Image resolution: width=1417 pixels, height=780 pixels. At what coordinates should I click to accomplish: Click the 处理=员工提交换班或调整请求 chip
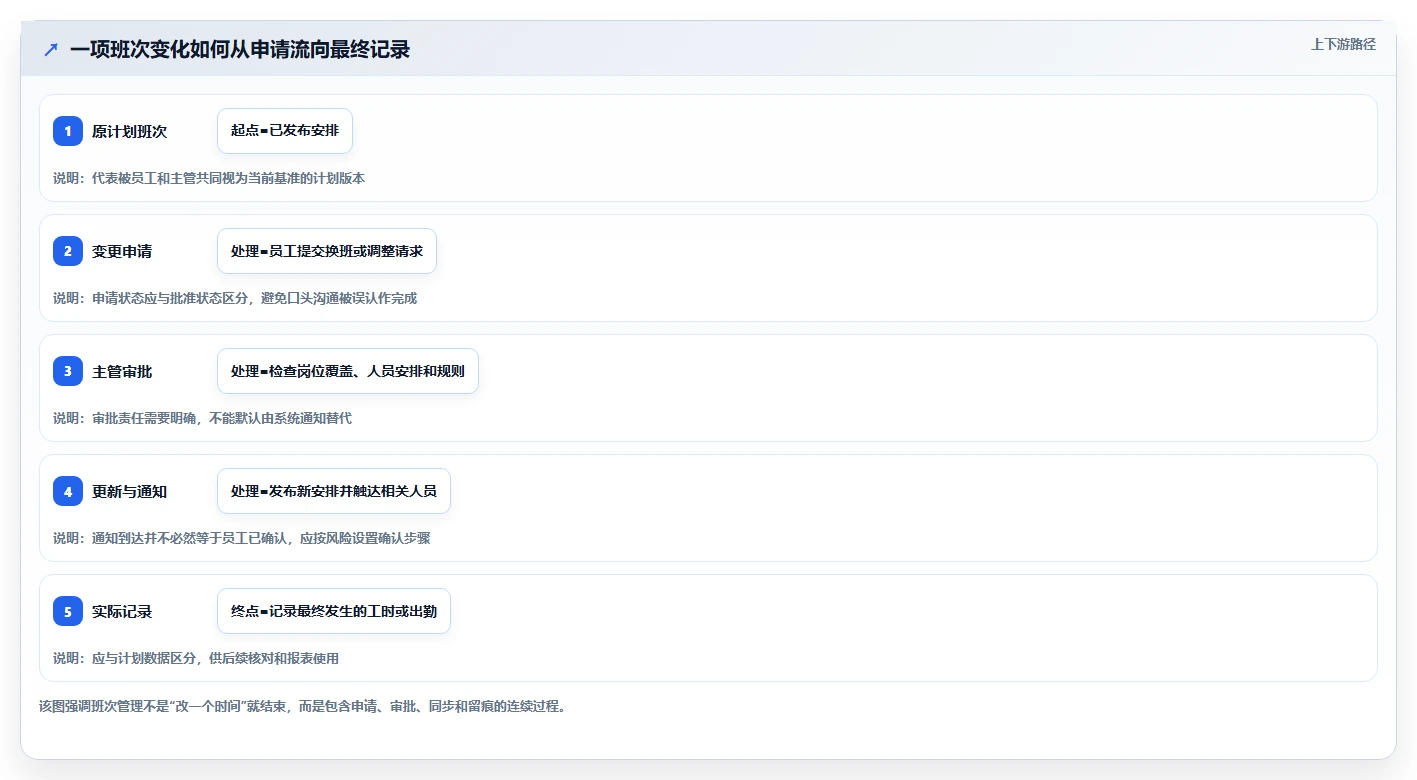327,251
